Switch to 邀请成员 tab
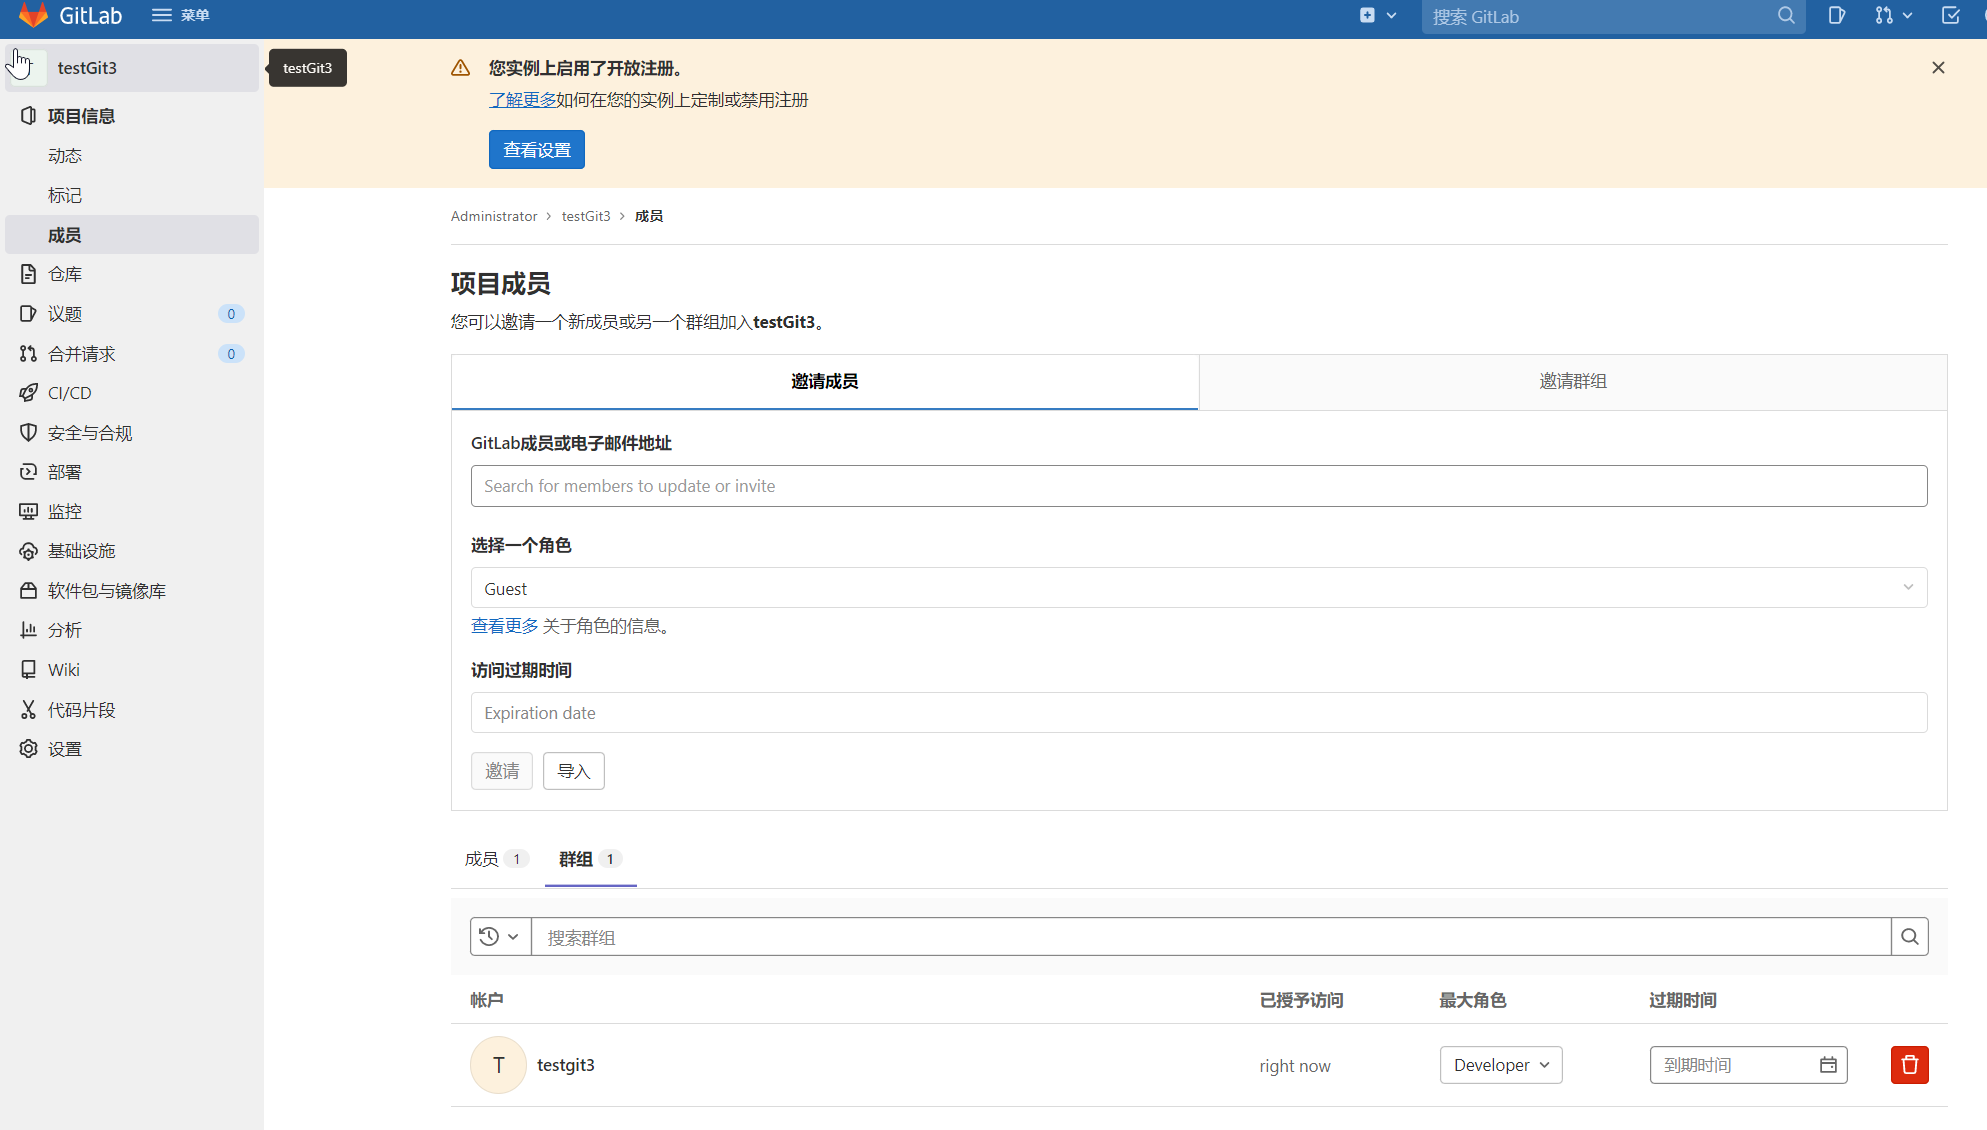1987x1130 pixels. [x=825, y=381]
